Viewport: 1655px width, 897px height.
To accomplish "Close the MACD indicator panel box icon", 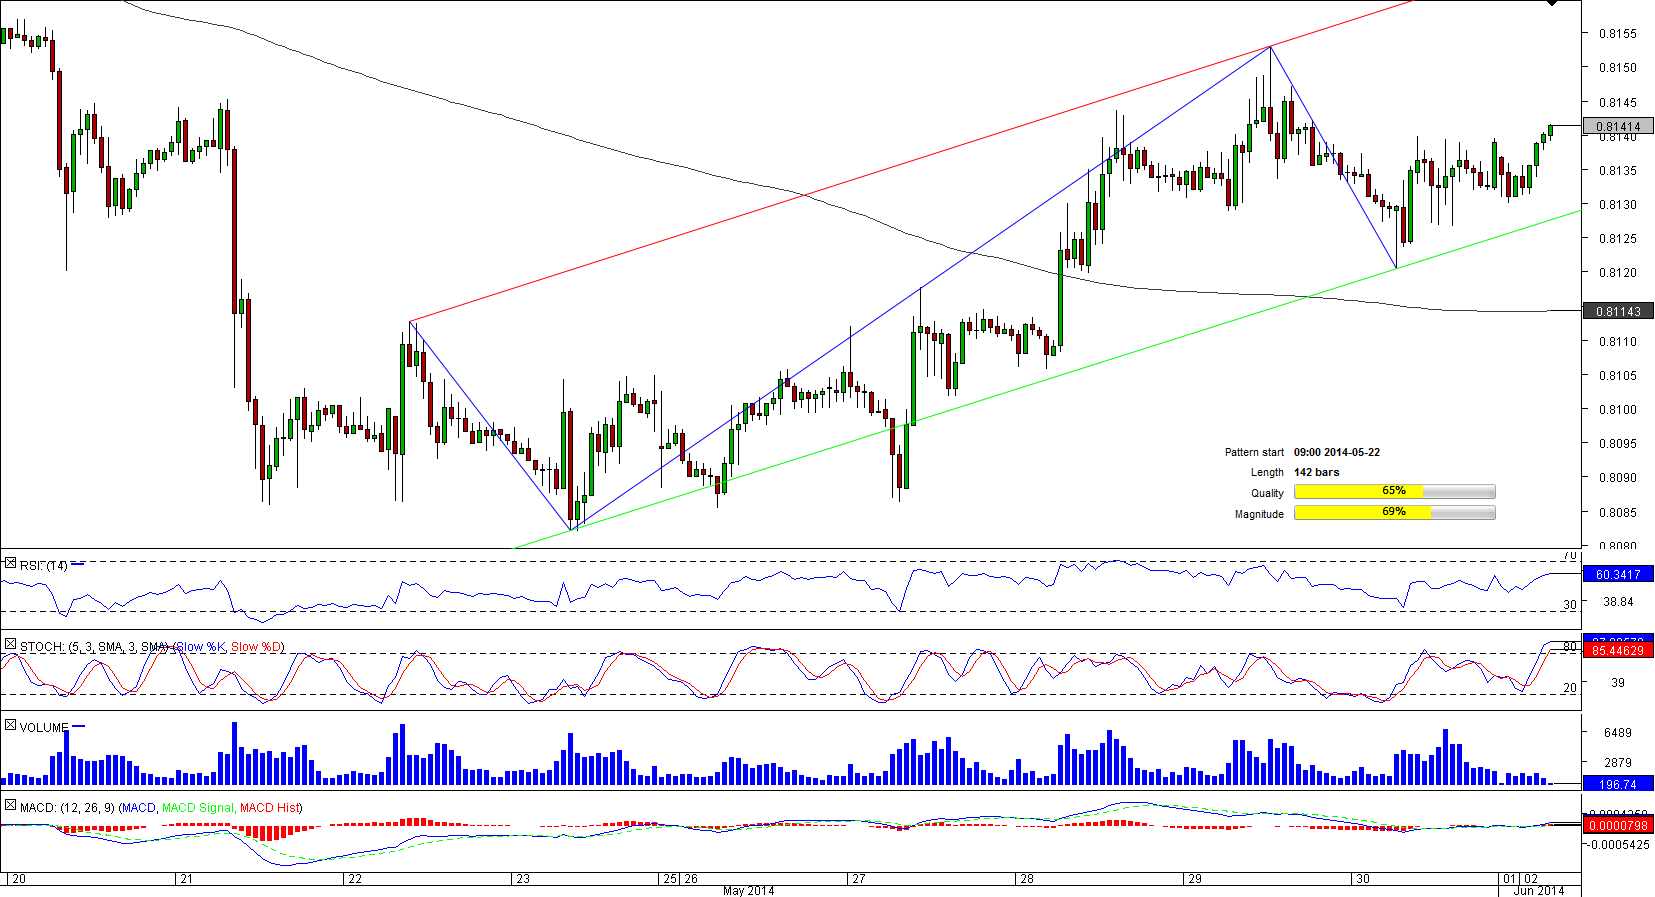I will [x=10, y=805].
